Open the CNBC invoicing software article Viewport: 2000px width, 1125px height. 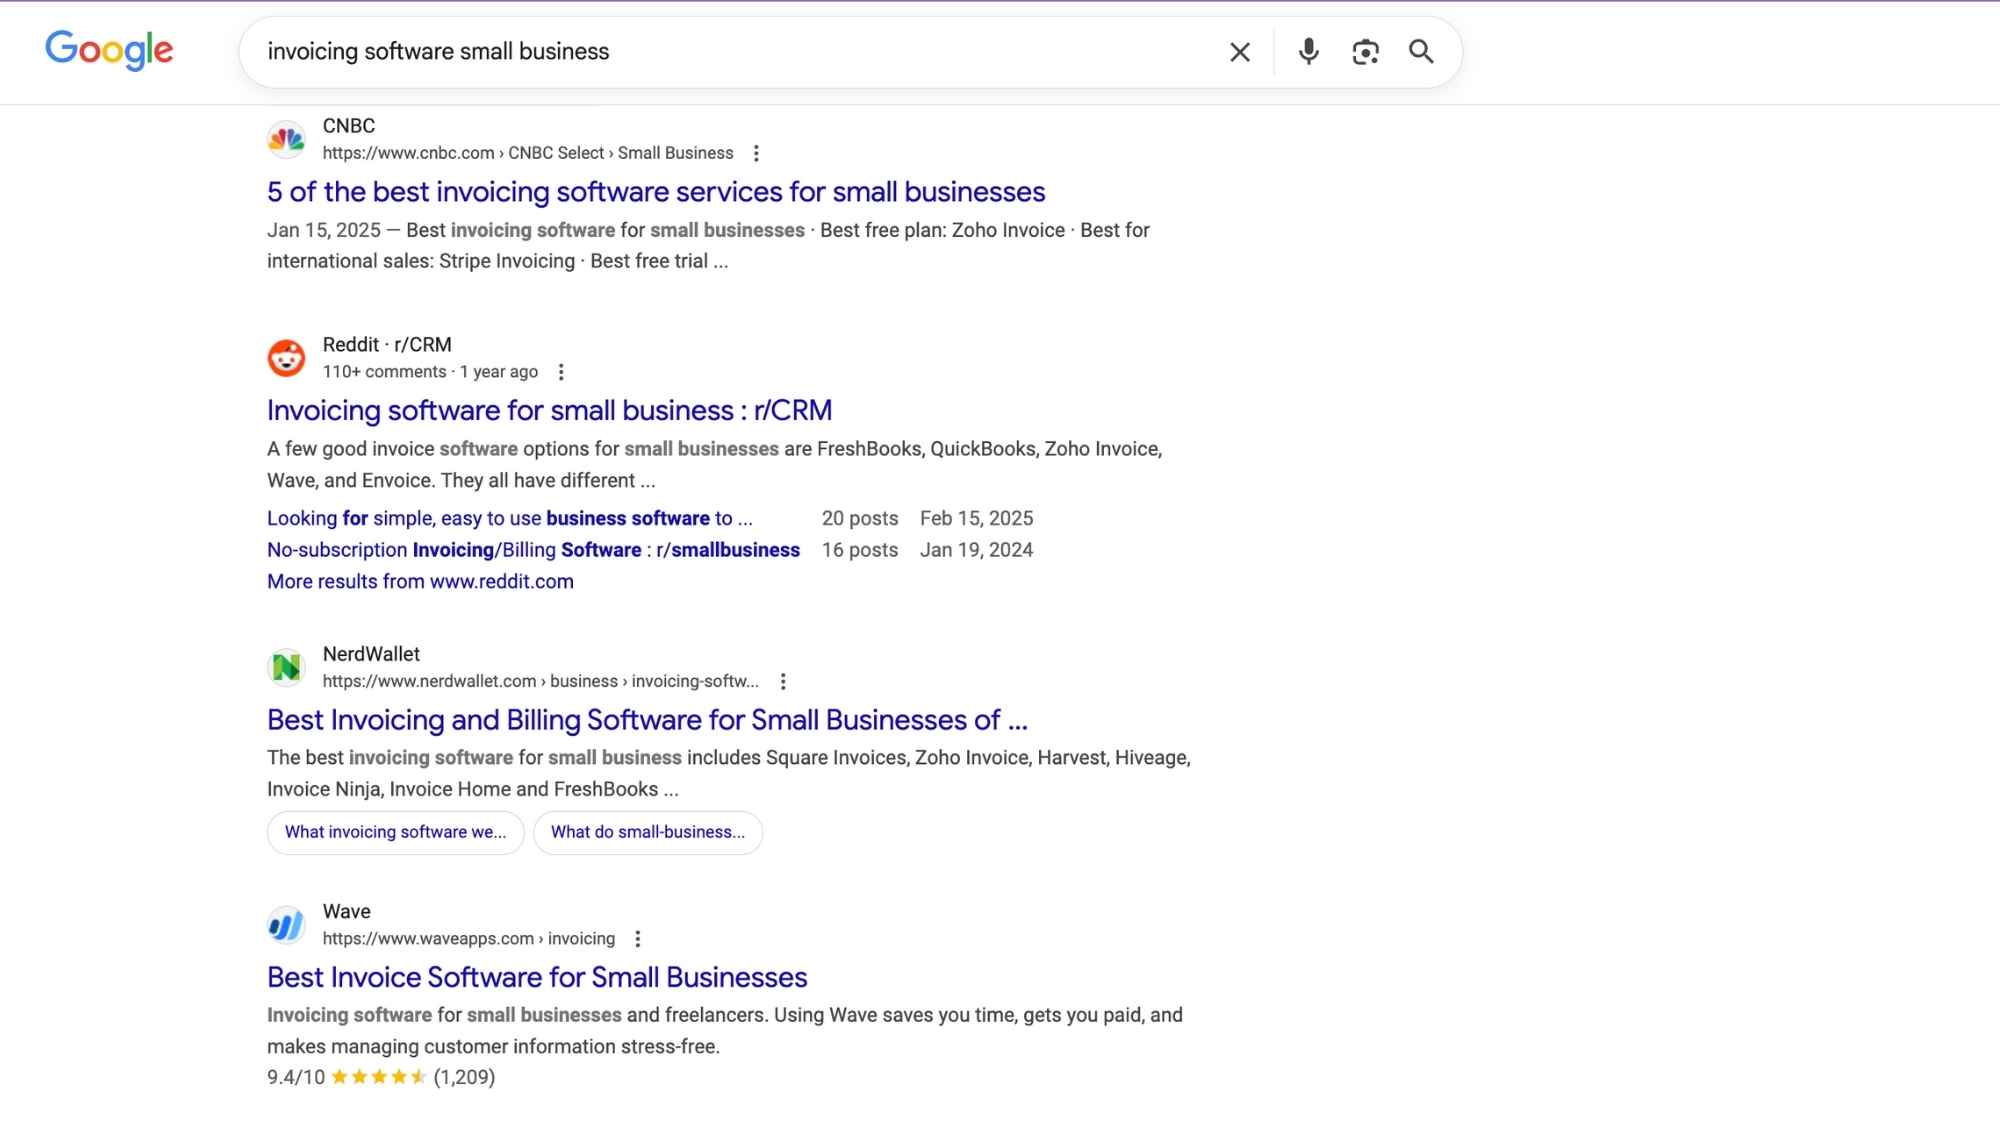tap(656, 191)
